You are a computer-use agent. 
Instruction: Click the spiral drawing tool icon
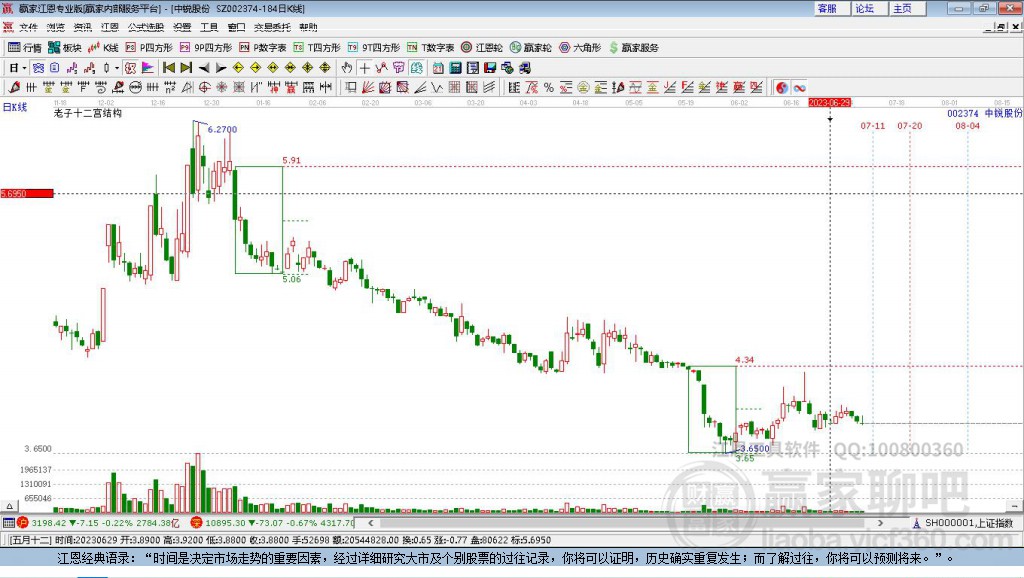pyautogui.click(x=101, y=88)
